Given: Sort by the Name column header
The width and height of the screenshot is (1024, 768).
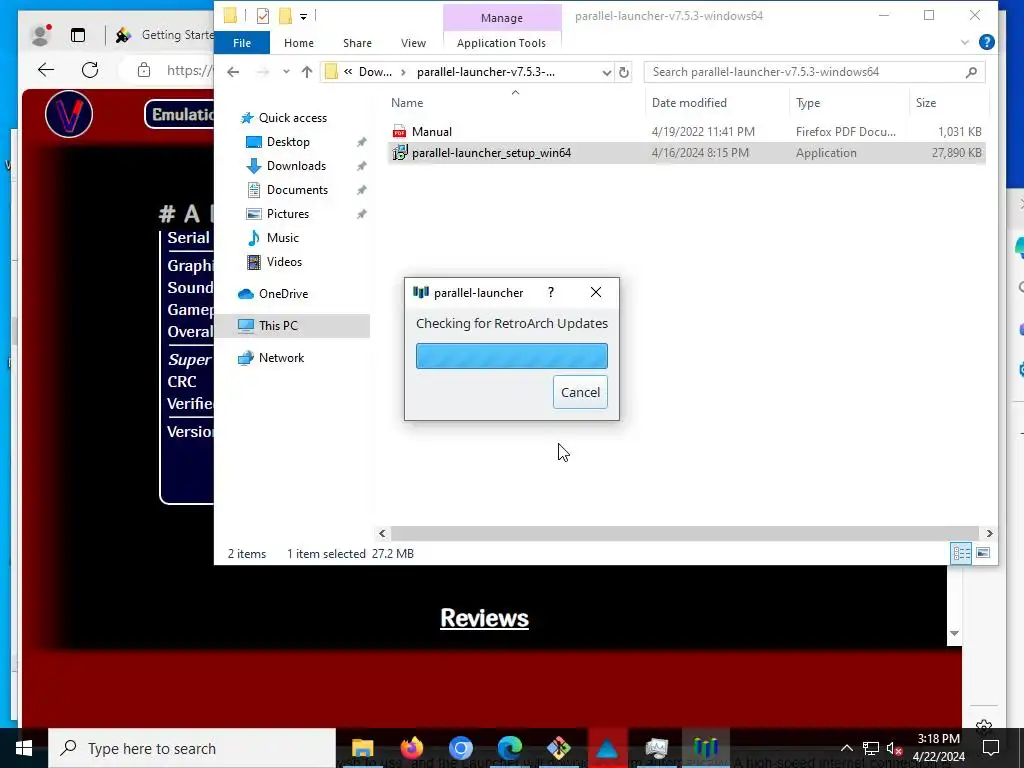Looking at the screenshot, I should tap(407, 103).
